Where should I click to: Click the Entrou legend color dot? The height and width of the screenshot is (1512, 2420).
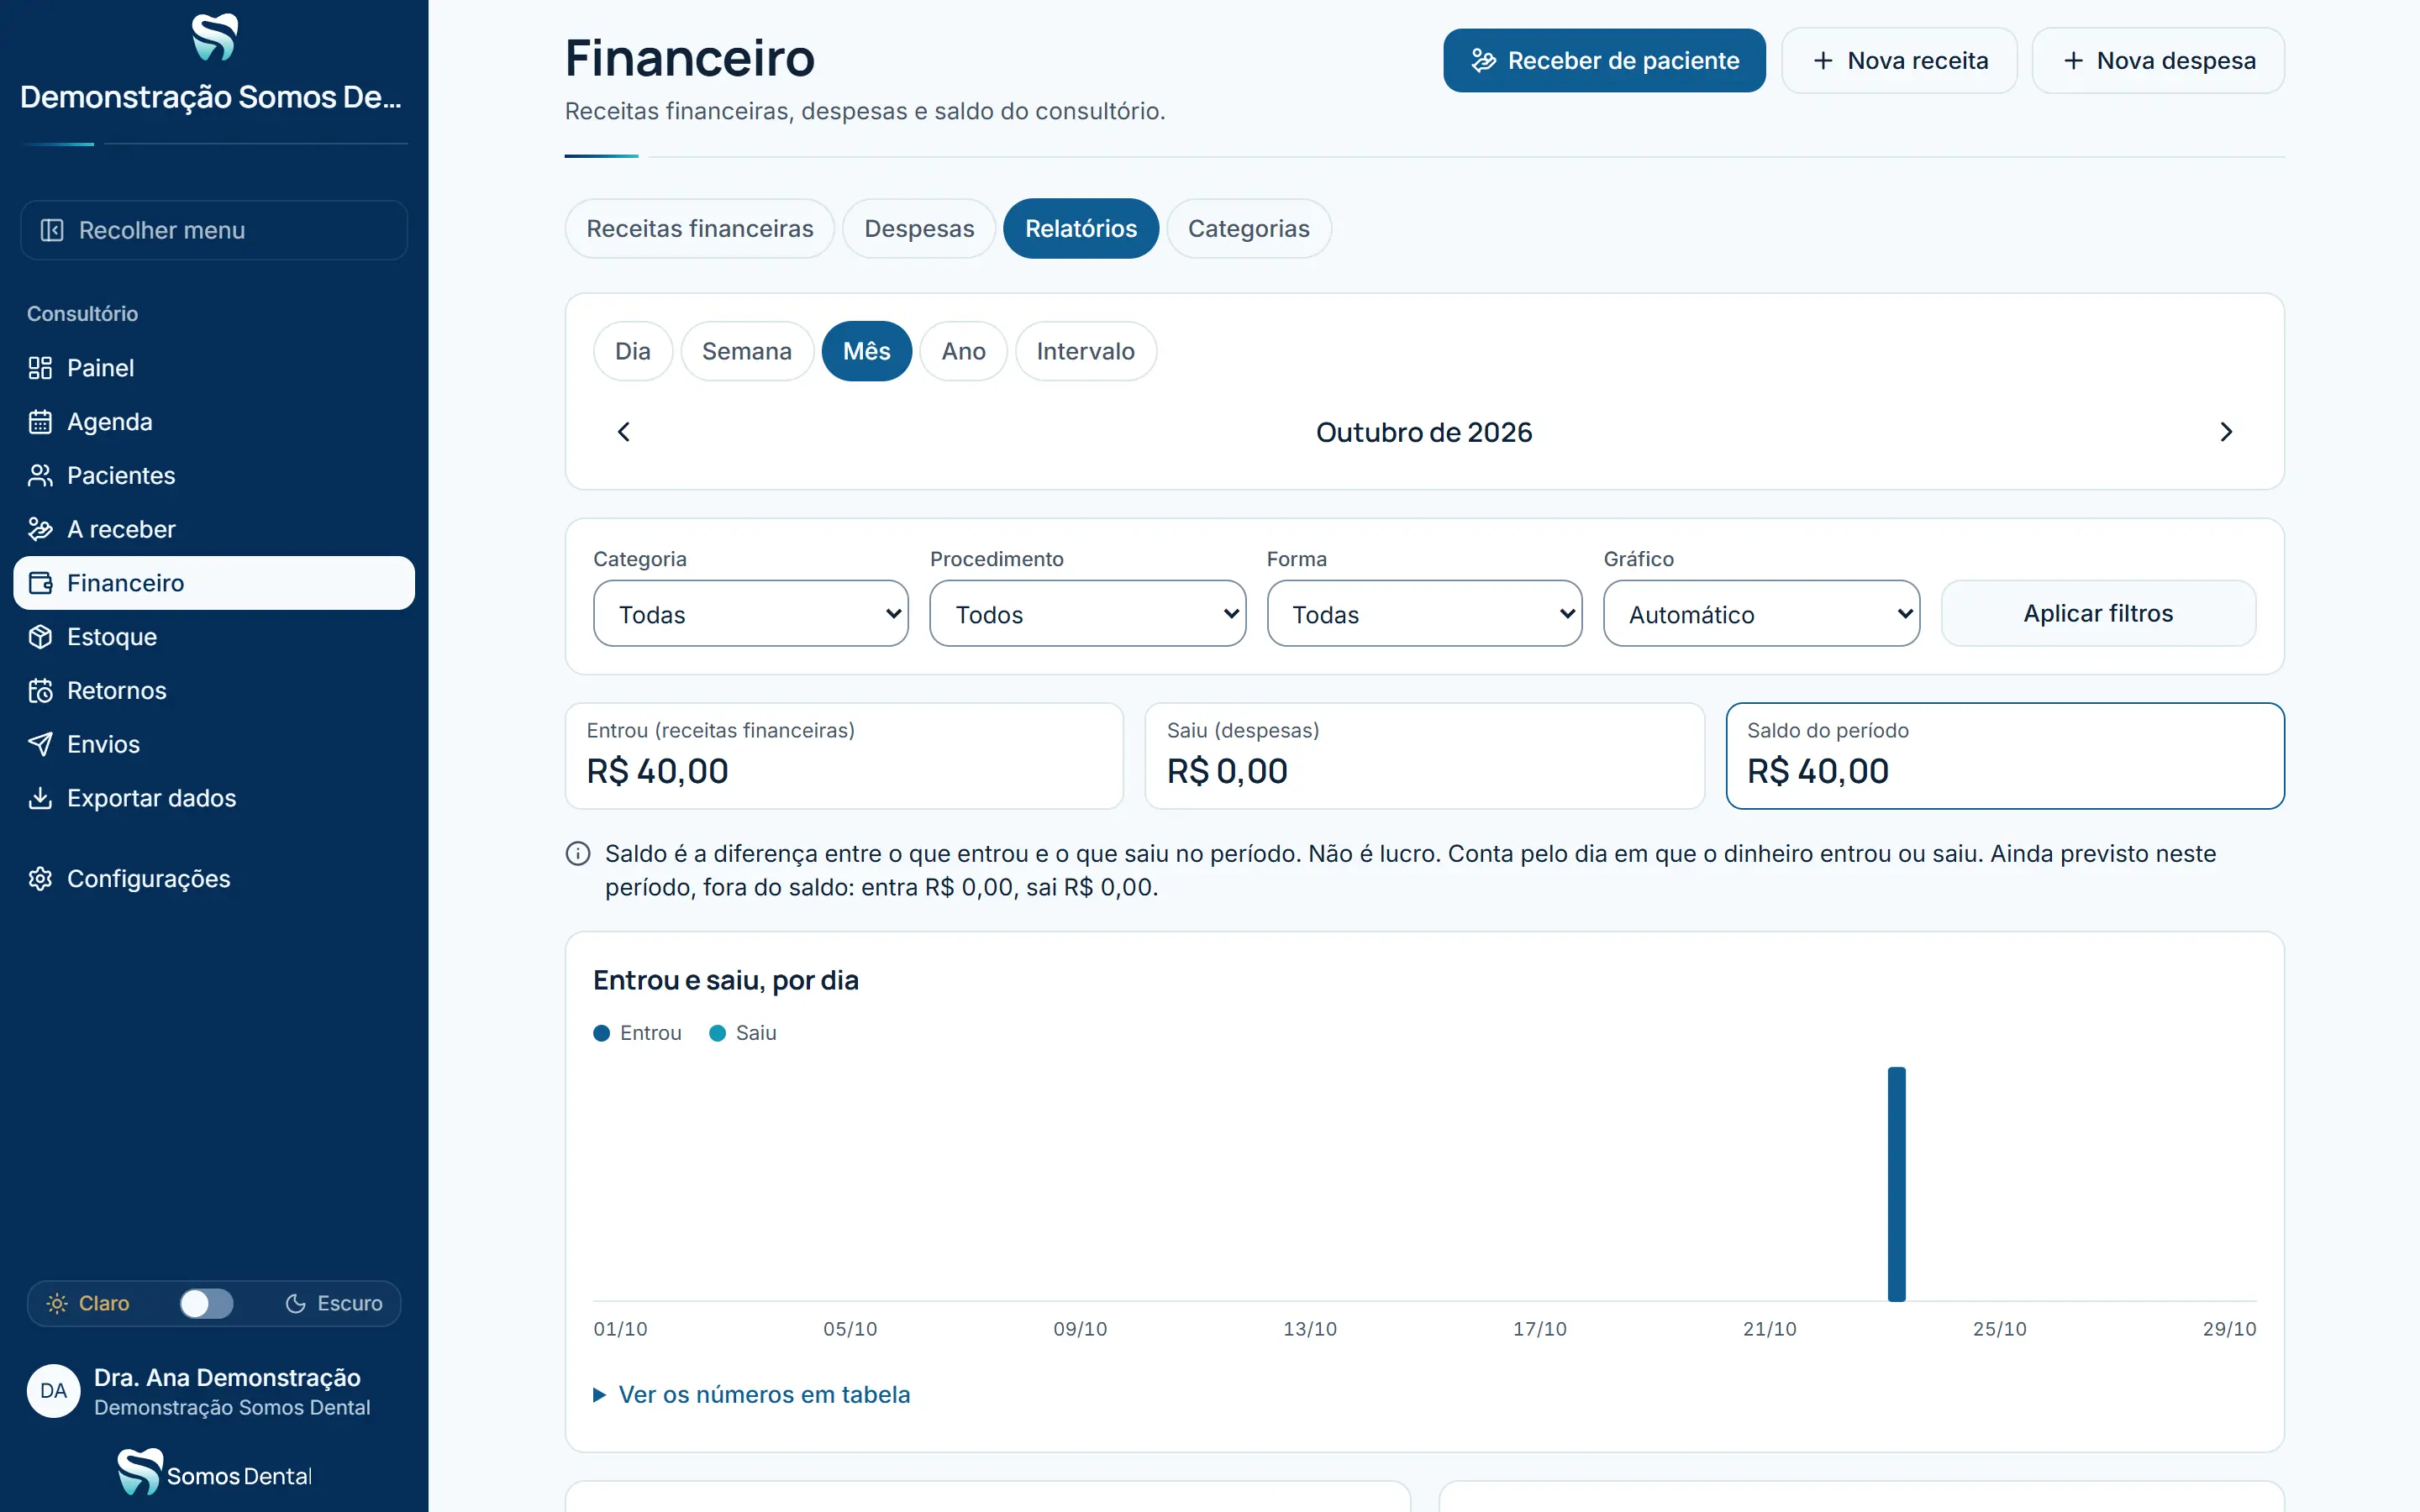[x=602, y=1033]
